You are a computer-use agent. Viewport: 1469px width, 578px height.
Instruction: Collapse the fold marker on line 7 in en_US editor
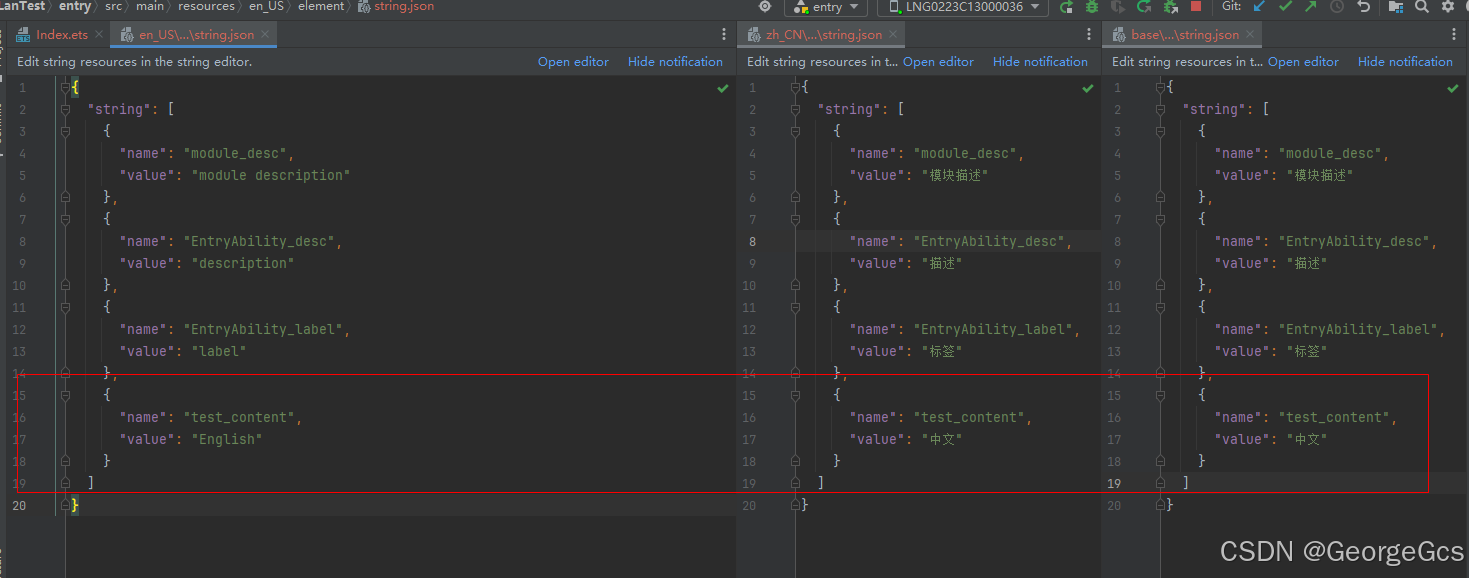pos(65,219)
